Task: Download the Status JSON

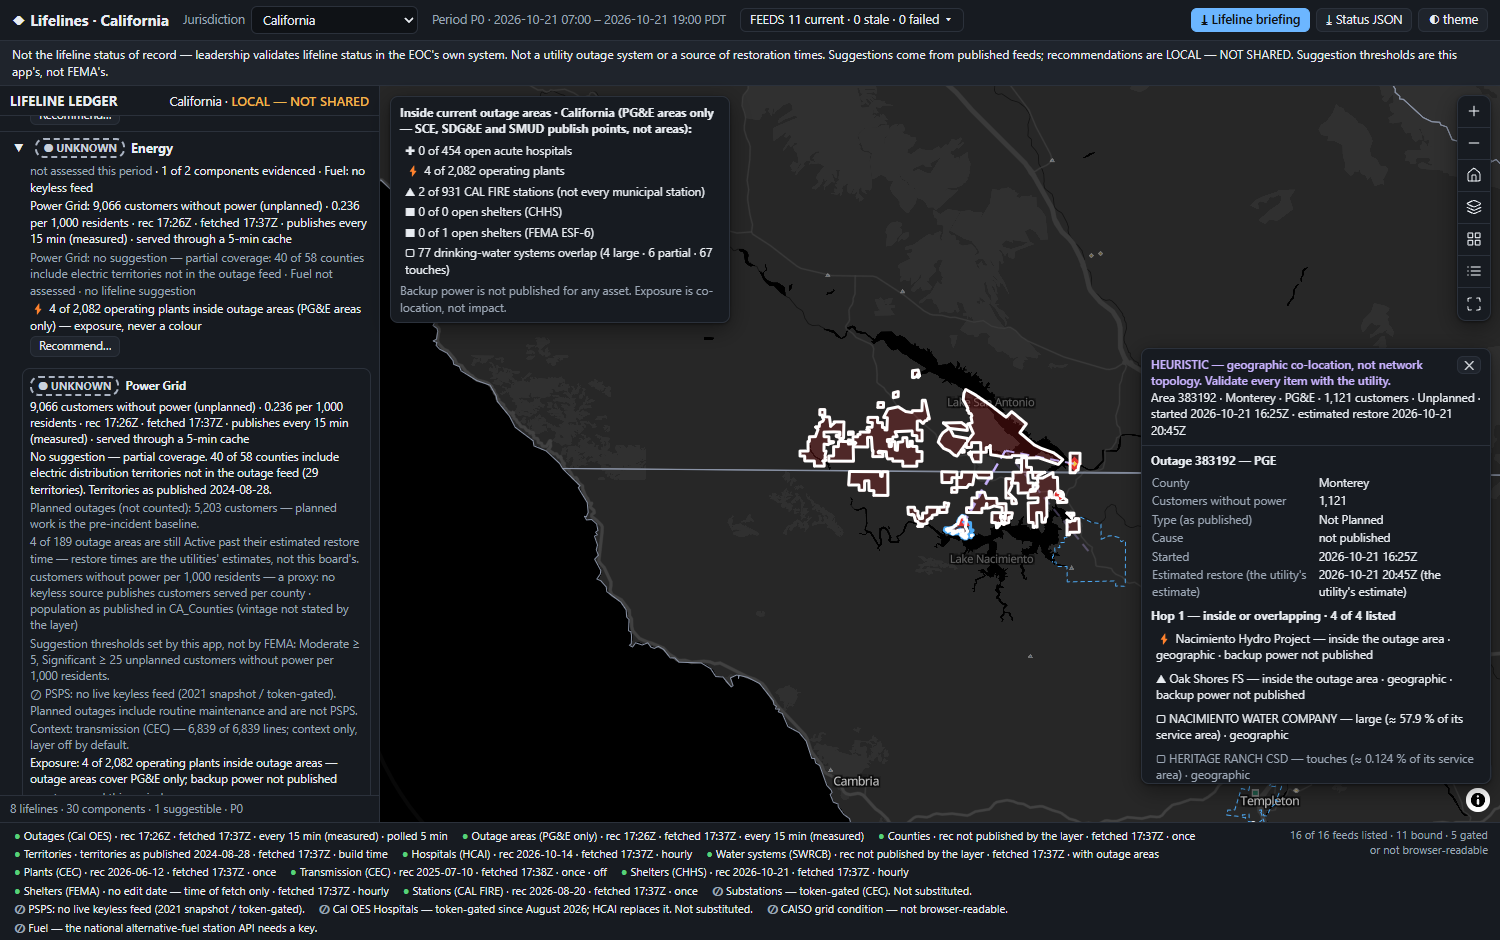Action: click(x=1363, y=20)
